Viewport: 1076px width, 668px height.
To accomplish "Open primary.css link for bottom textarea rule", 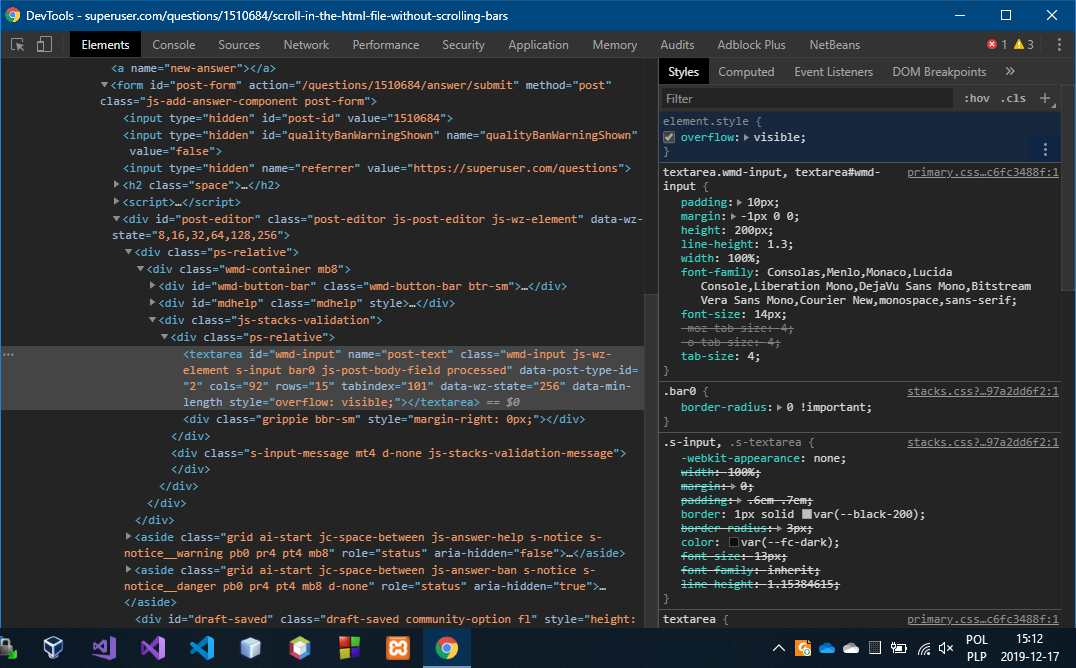I will [983, 619].
